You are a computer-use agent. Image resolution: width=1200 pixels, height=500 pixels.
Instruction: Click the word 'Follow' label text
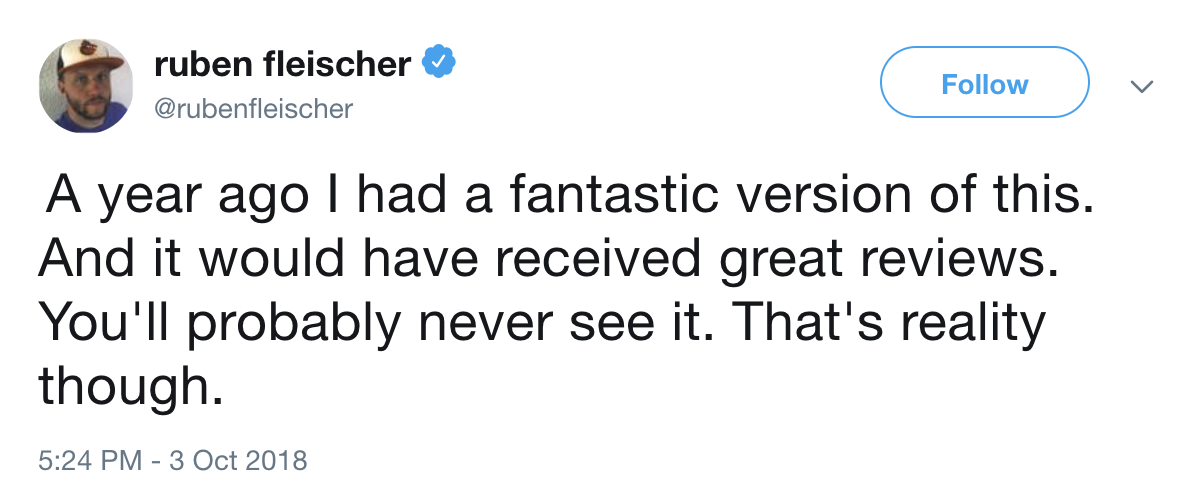[984, 84]
